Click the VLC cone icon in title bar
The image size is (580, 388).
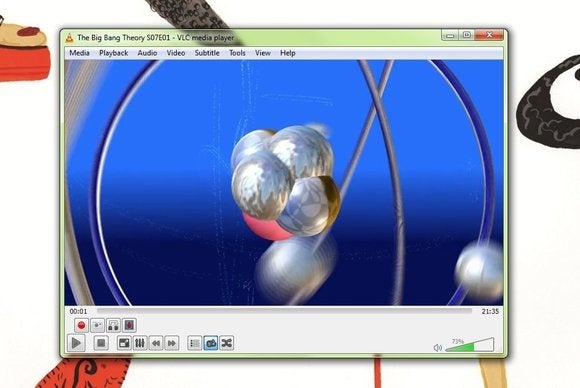click(70, 38)
